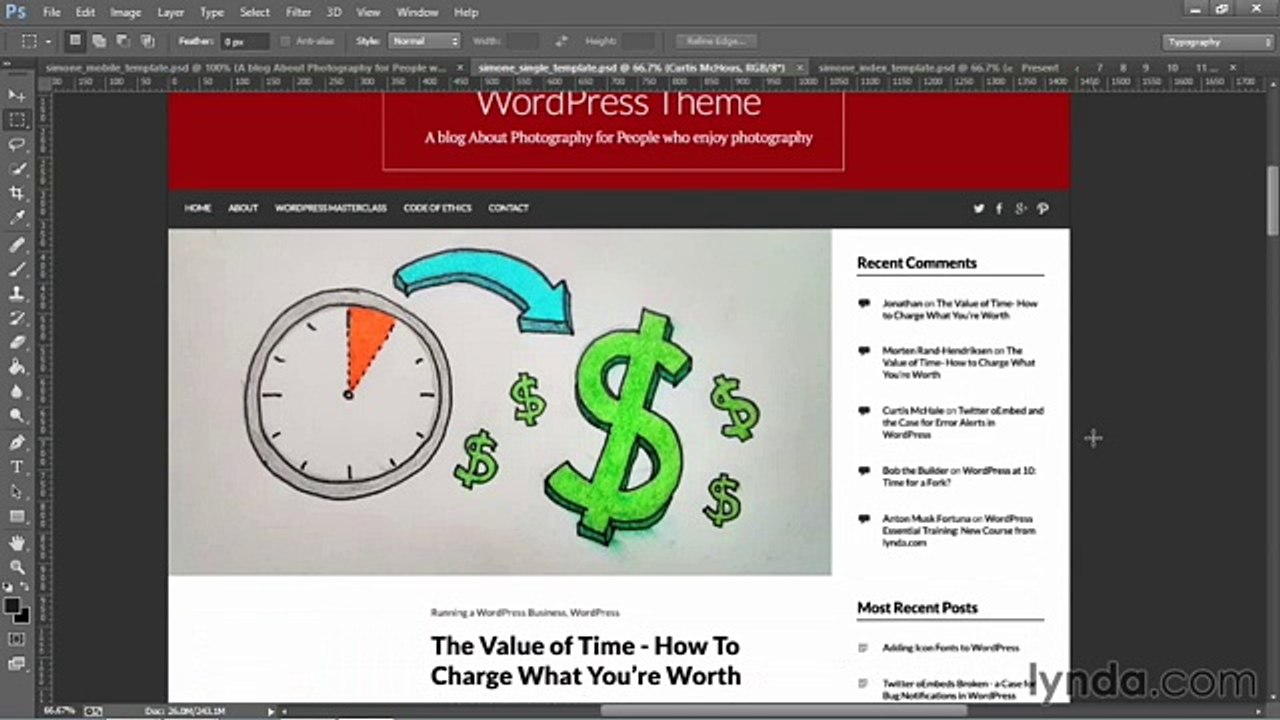Select the Pen tool
Viewport: 1280px width, 720px height.
(17, 443)
